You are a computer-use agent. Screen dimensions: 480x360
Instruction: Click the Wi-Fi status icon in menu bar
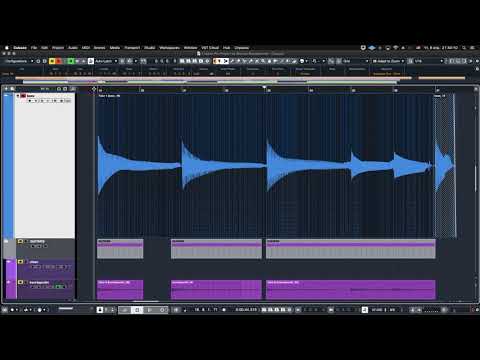[x=395, y=48]
